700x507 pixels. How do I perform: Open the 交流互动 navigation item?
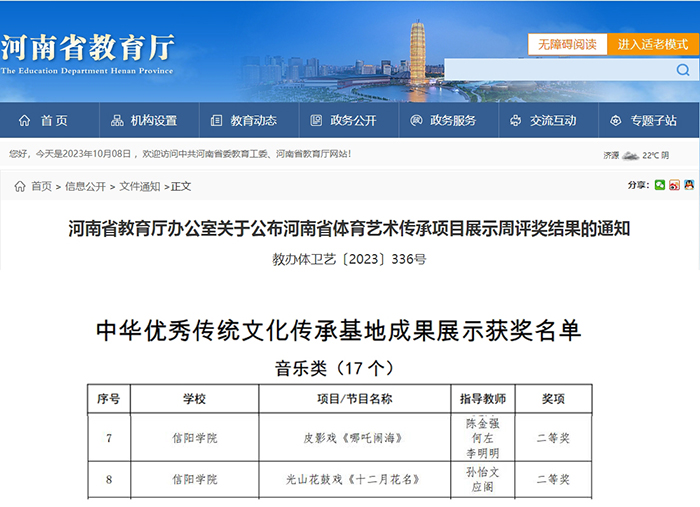coord(543,120)
